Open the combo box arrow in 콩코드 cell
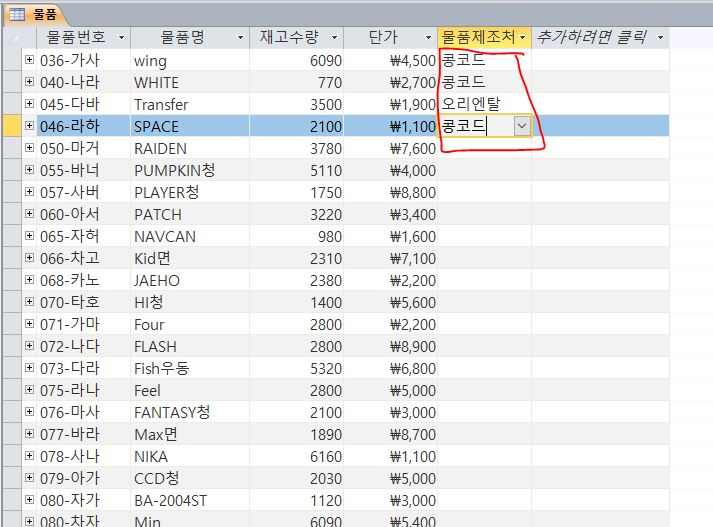Image resolution: width=713 pixels, height=527 pixels. click(x=522, y=126)
